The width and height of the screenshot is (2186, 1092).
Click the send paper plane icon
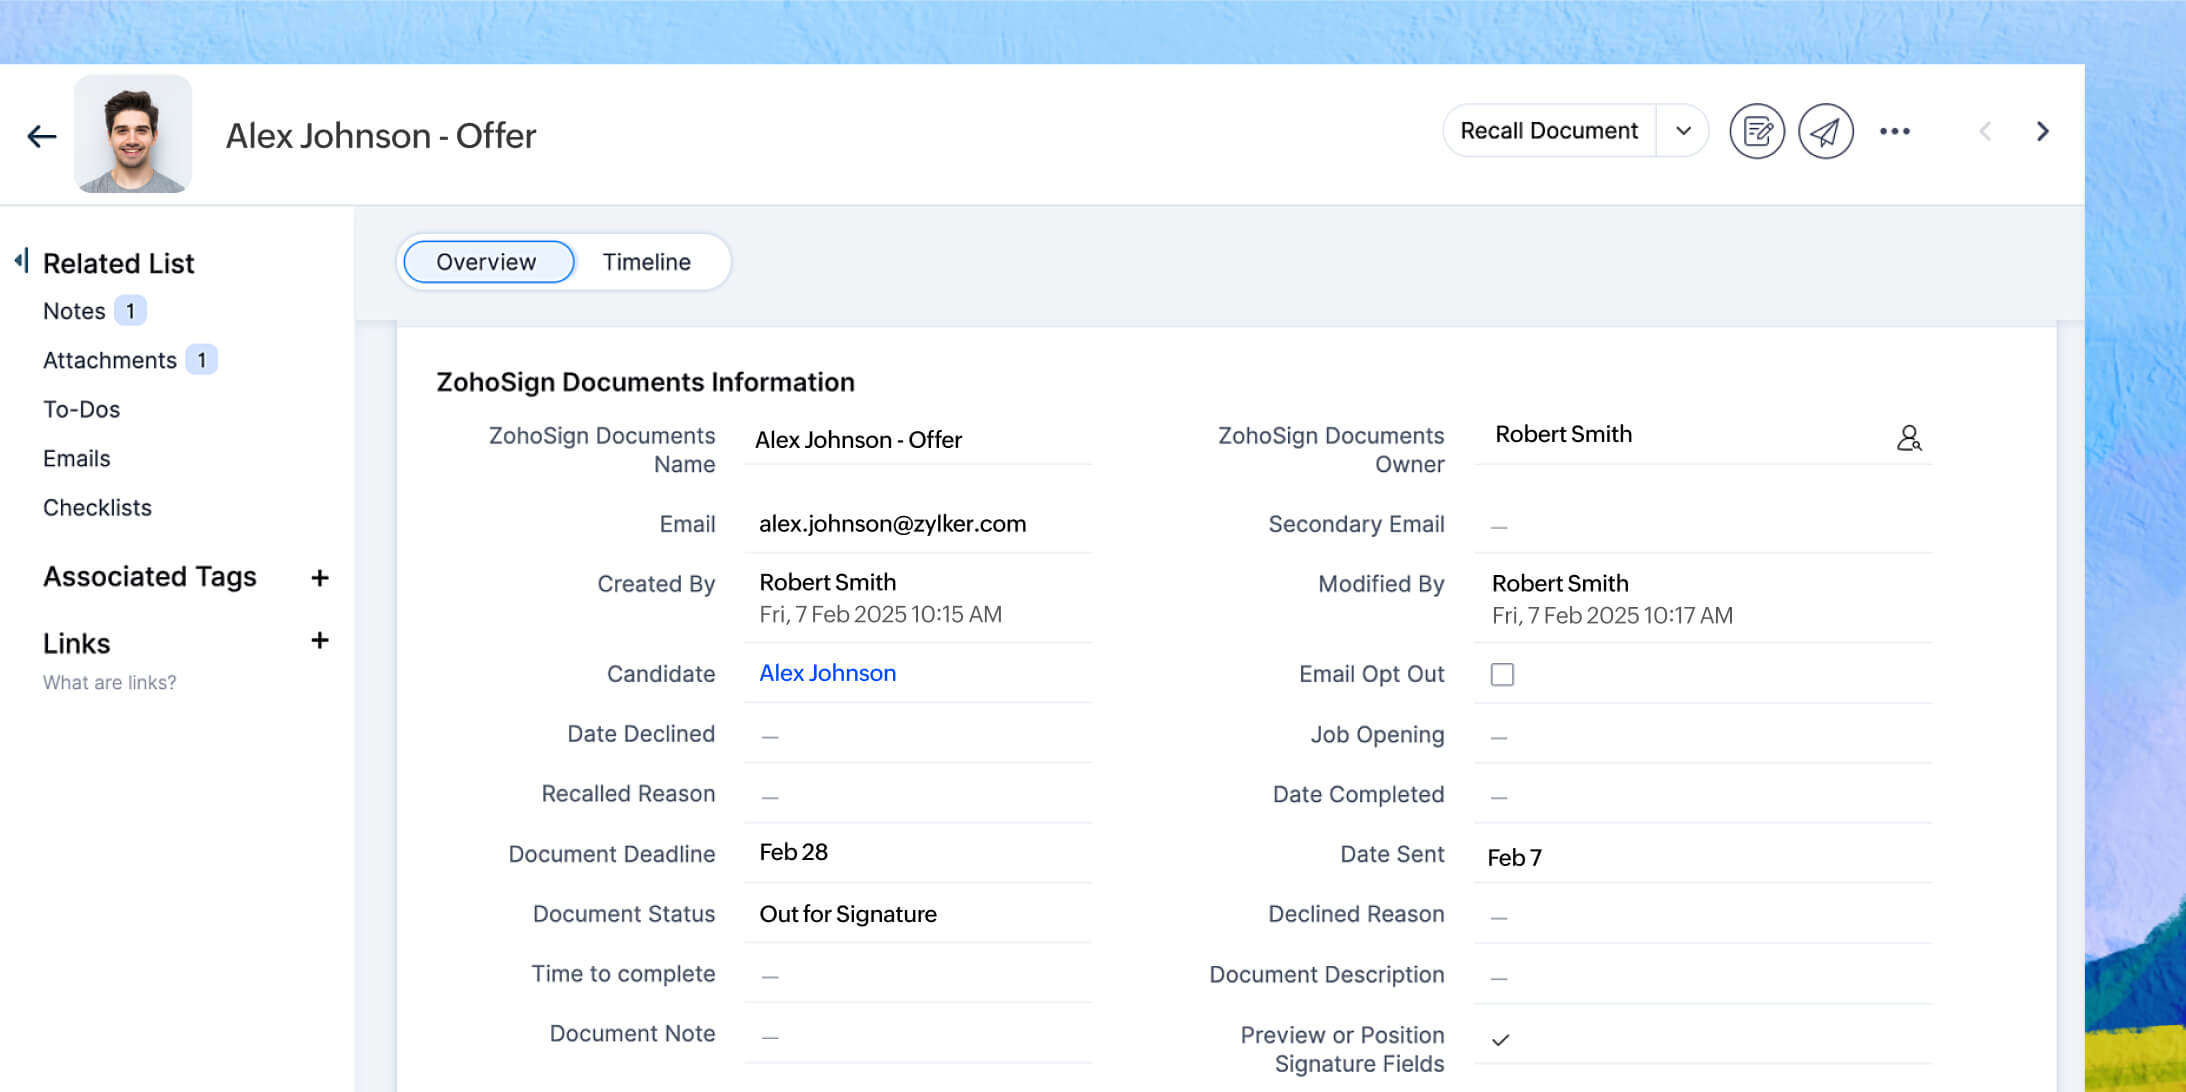tap(1826, 131)
